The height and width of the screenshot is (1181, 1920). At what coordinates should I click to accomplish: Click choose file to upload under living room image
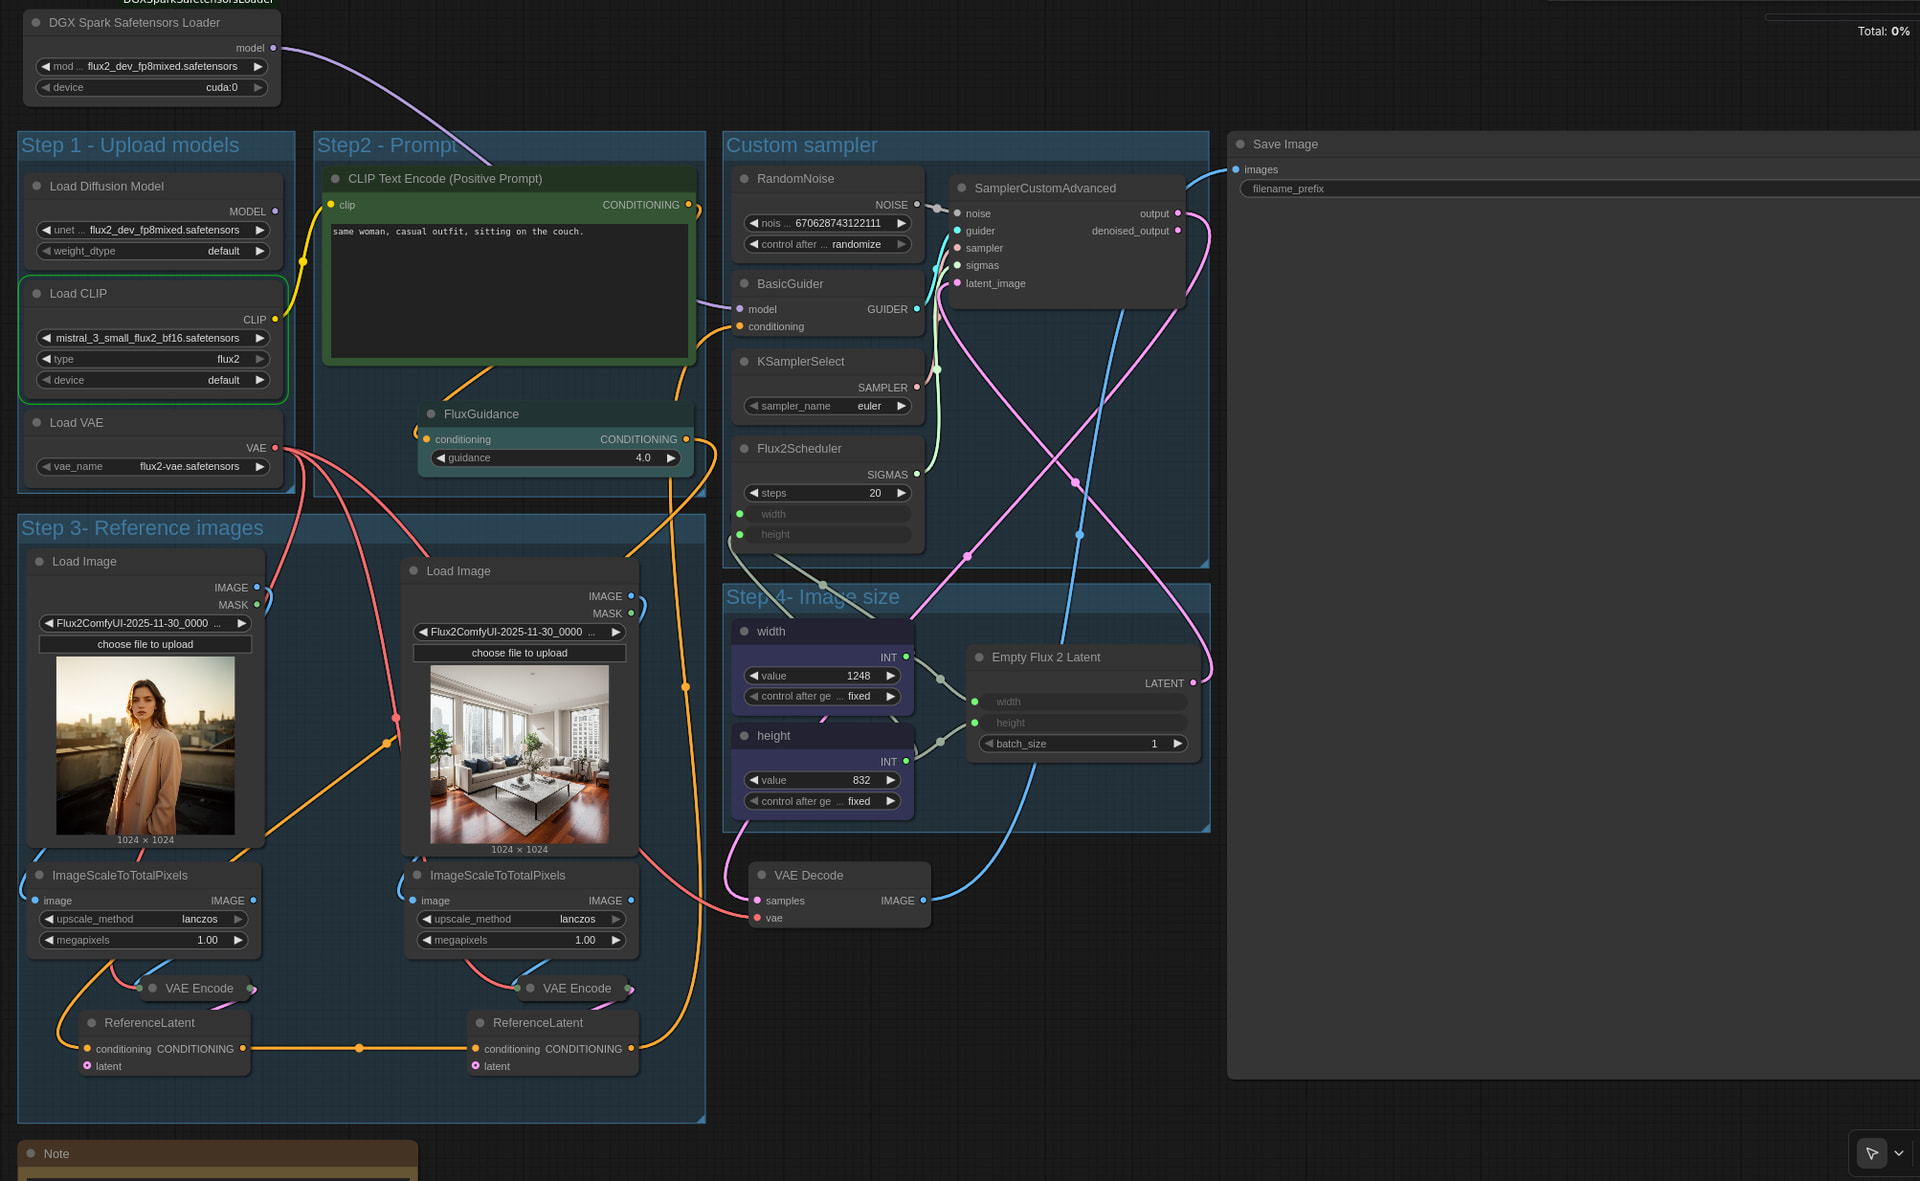519,653
